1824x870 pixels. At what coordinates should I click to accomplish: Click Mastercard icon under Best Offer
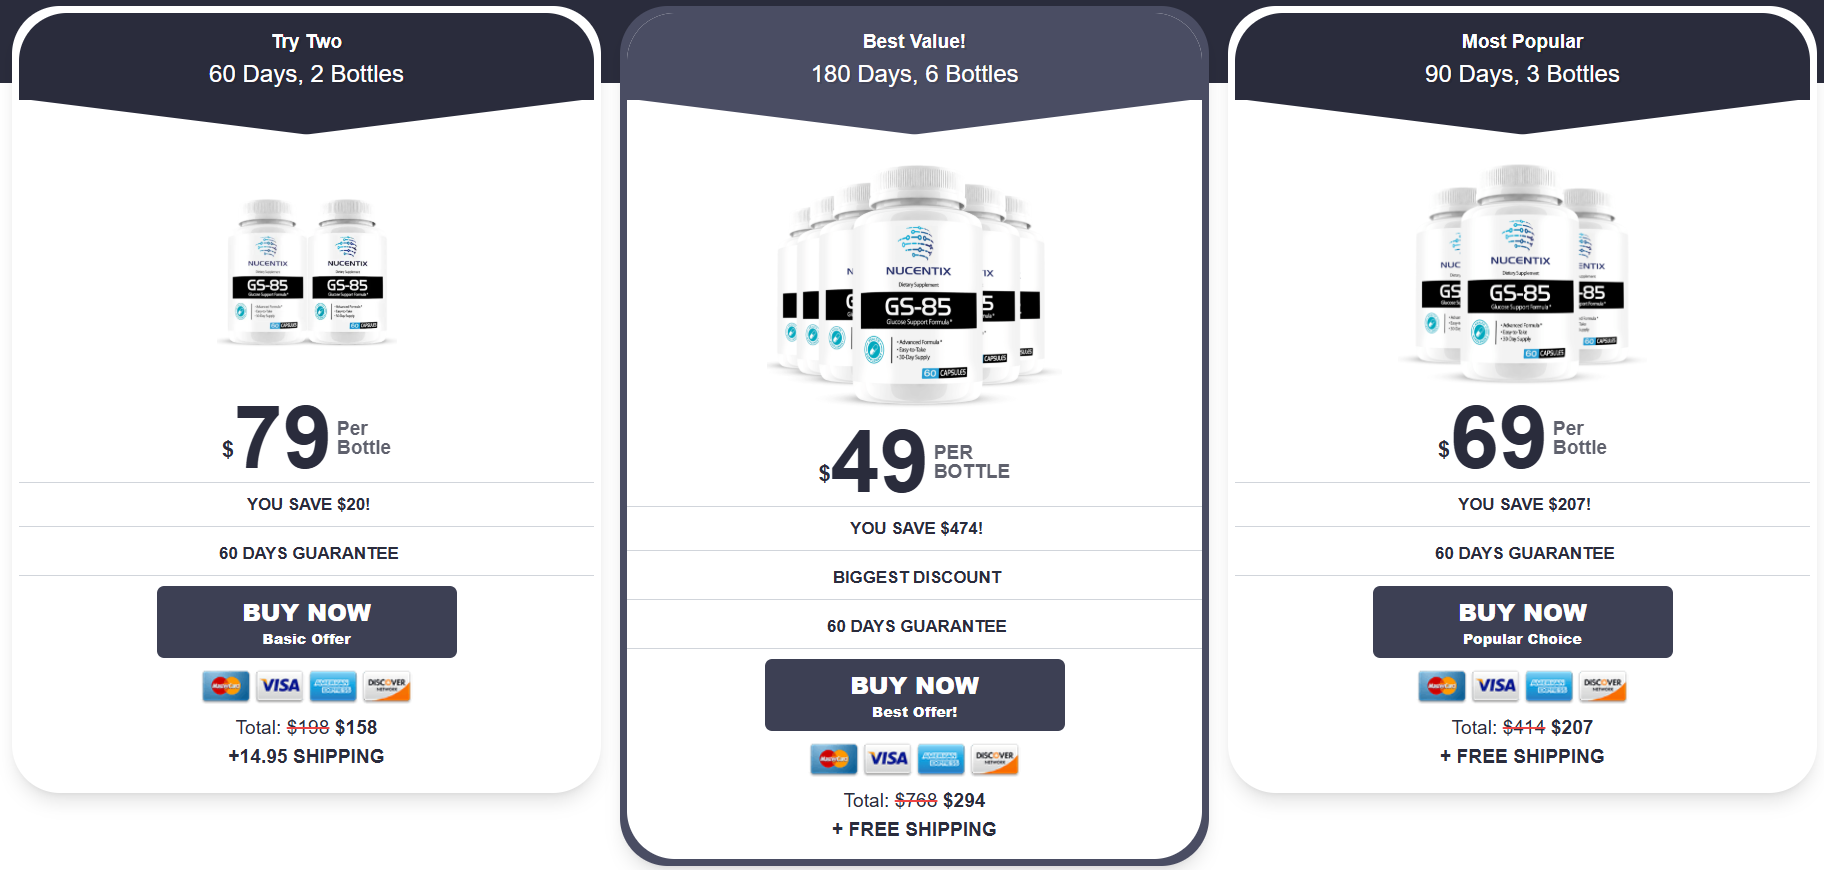[834, 759]
